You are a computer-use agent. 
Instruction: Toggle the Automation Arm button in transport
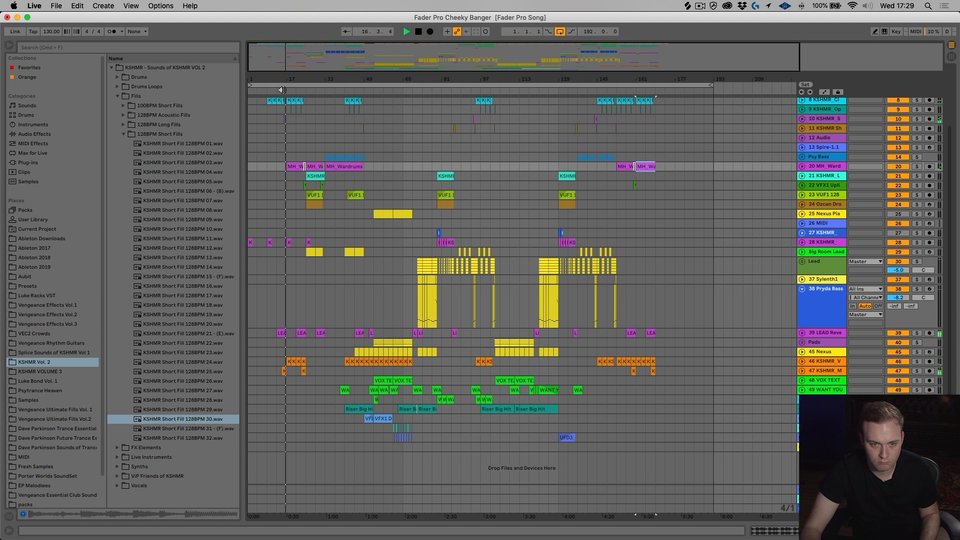coord(457,31)
